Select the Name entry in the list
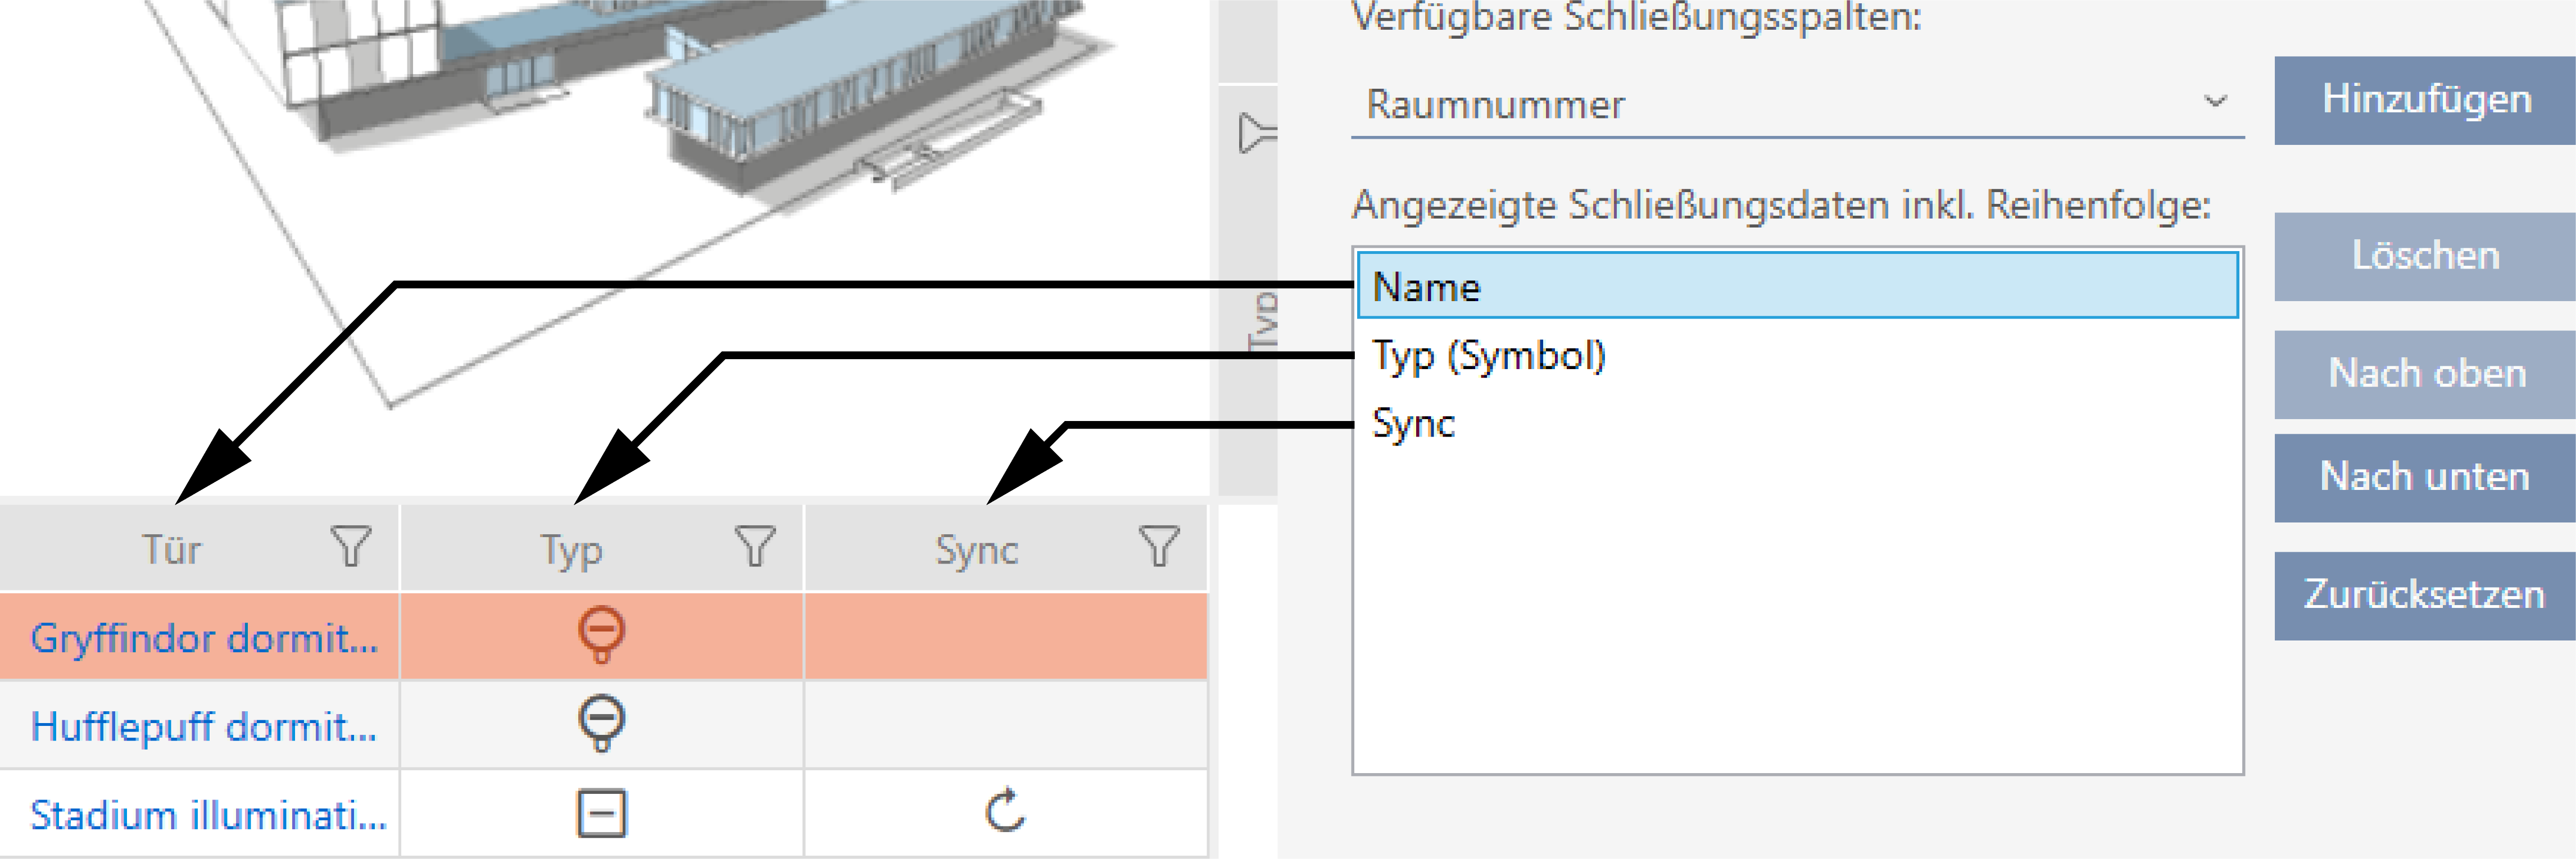2576x859 pixels. [x=1796, y=286]
